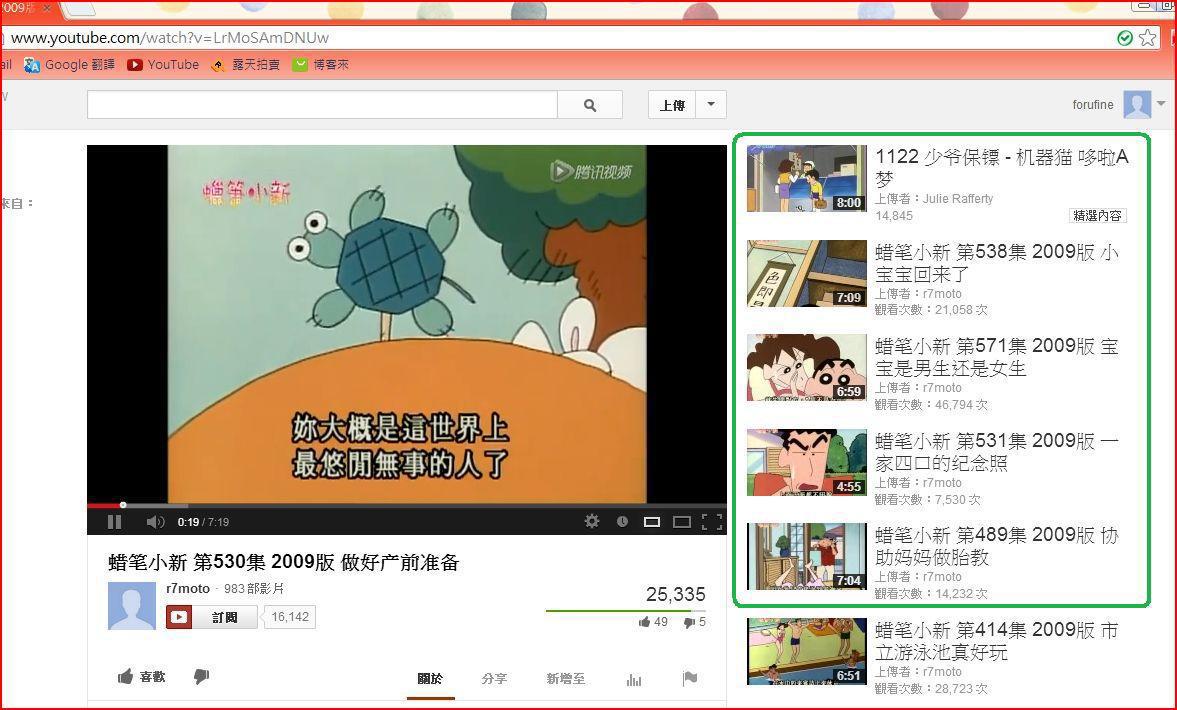
Task: Click the red progress scrubber handle
Action: tap(123, 505)
